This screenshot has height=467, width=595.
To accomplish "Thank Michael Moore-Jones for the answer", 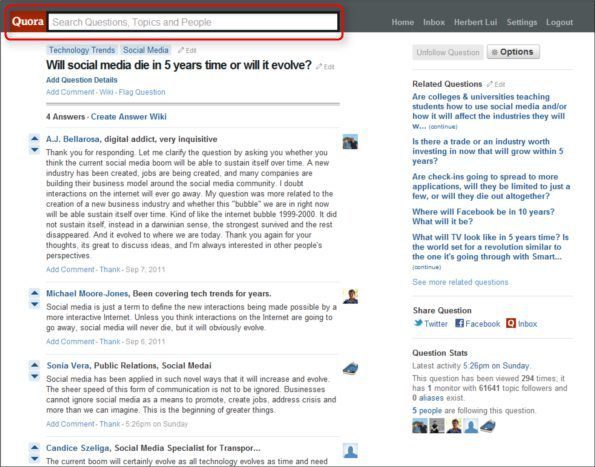I will pyautogui.click(x=110, y=341).
